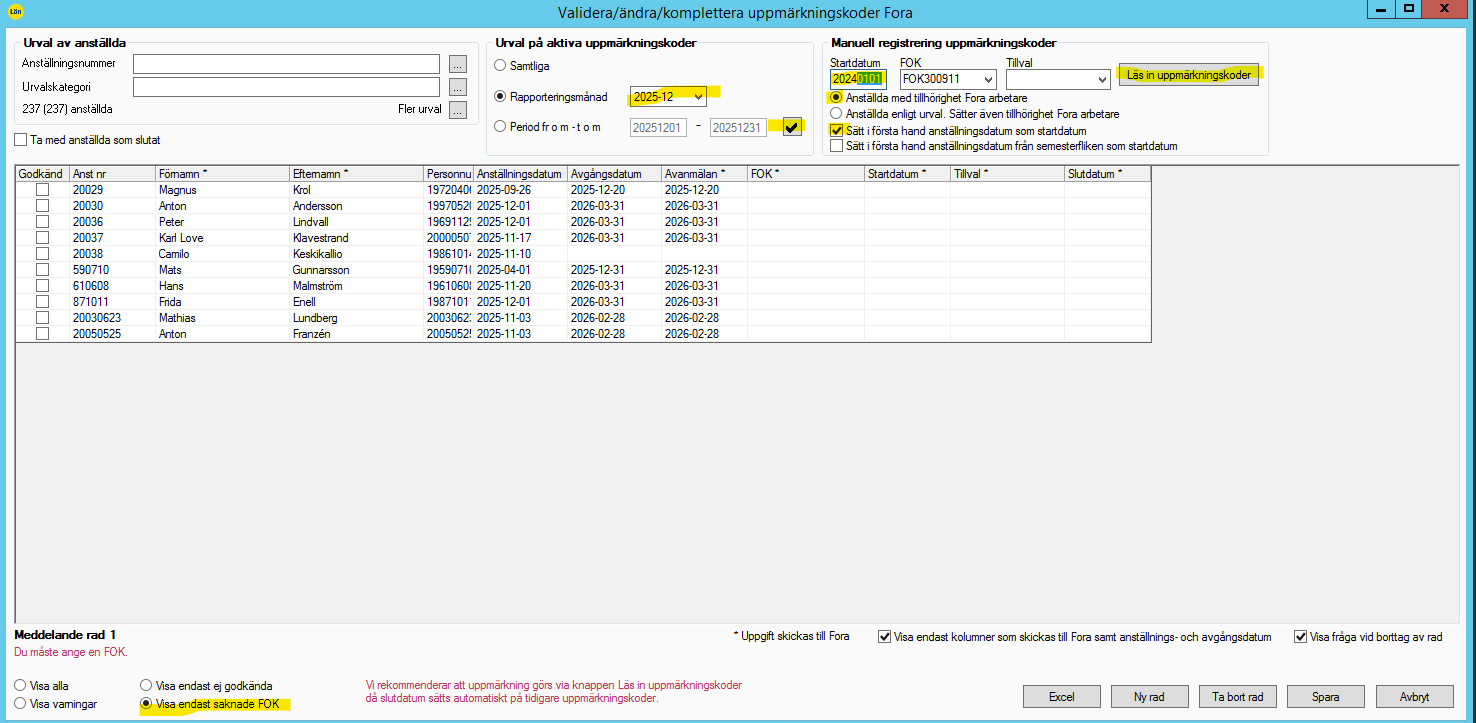This screenshot has height=723, width=1476.
Task: Choose the 'Visa alla' radio button
Action: (x=21, y=686)
